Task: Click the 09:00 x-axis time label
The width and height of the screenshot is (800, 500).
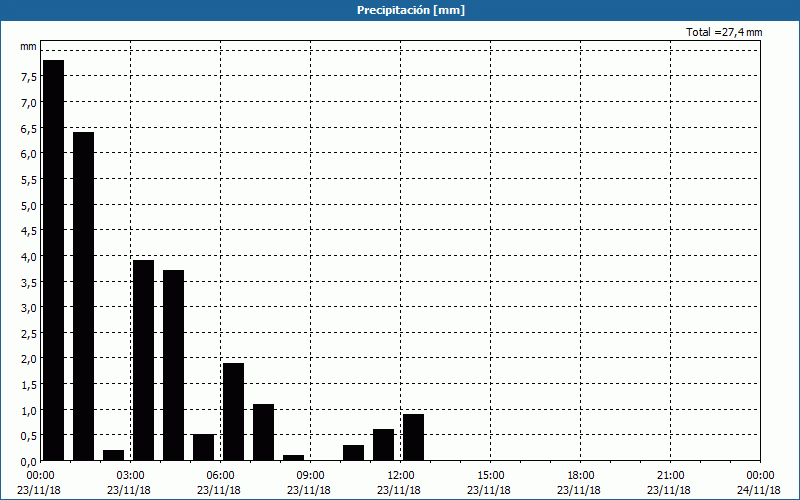Action: click(310, 476)
